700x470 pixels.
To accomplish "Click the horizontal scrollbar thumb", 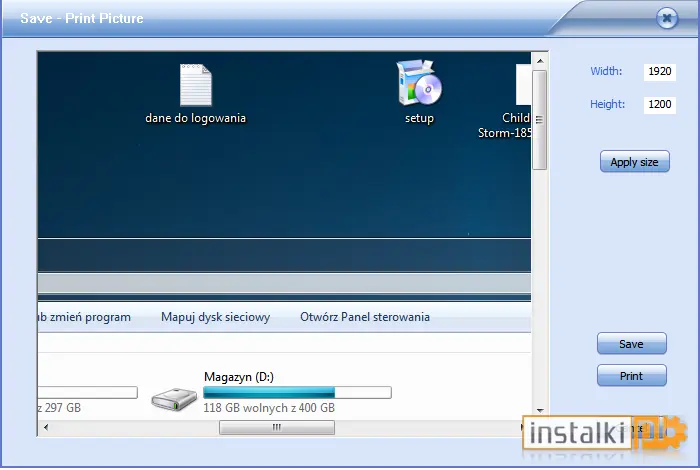I will [x=277, y=428].
